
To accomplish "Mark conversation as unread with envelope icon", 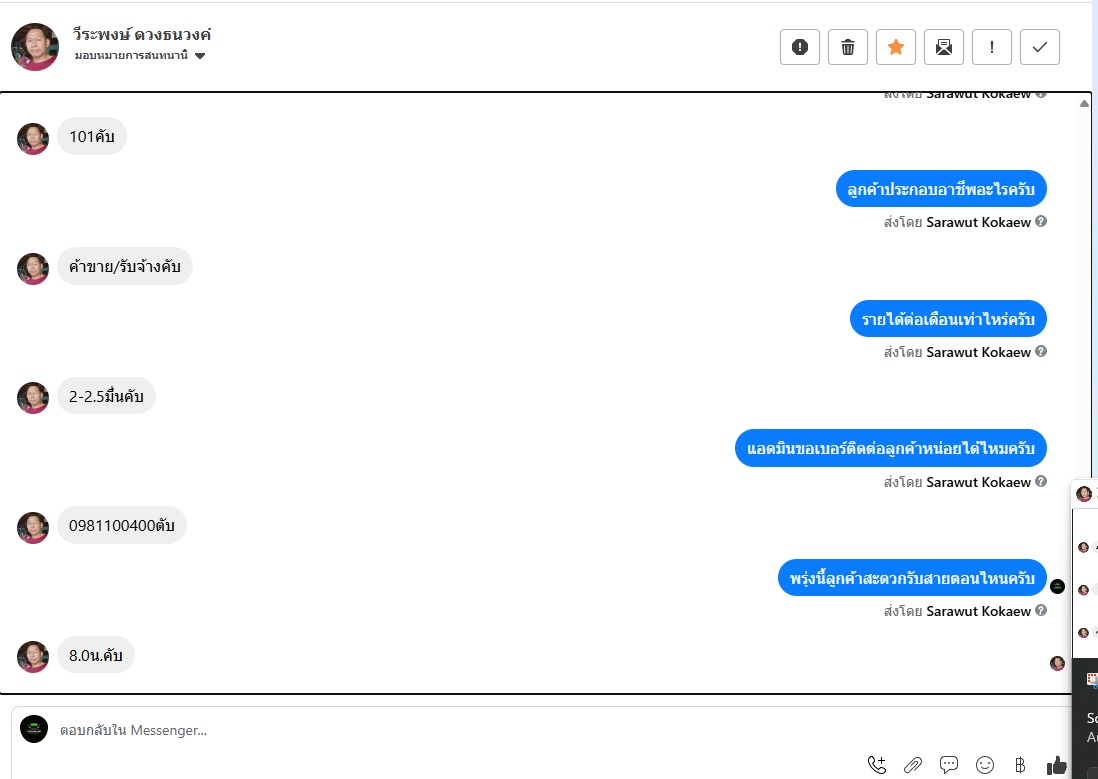I will 944,47.
